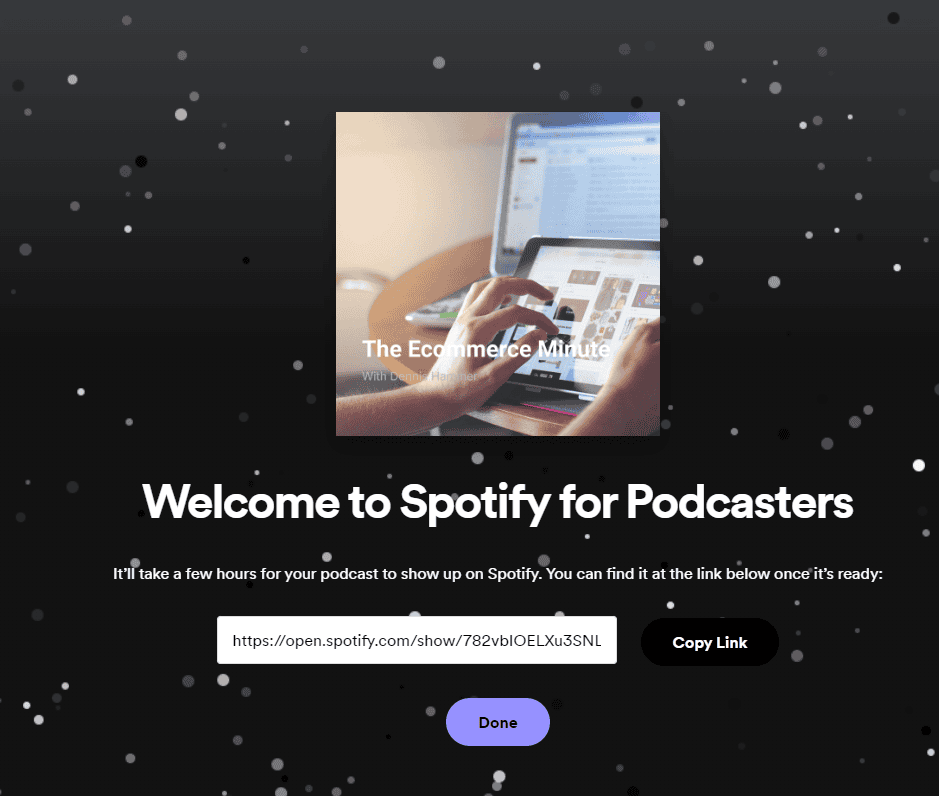
Task: Click "The Ecommerce Minute" title on the cover
Action: [486, 349]
